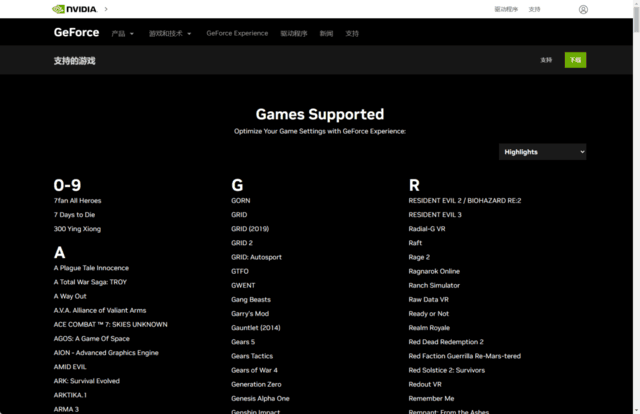Open ACE COMBAT 7: SKIES UNKNOWN
This screenshot has width=640, height=414.
(x=111, y=325)
